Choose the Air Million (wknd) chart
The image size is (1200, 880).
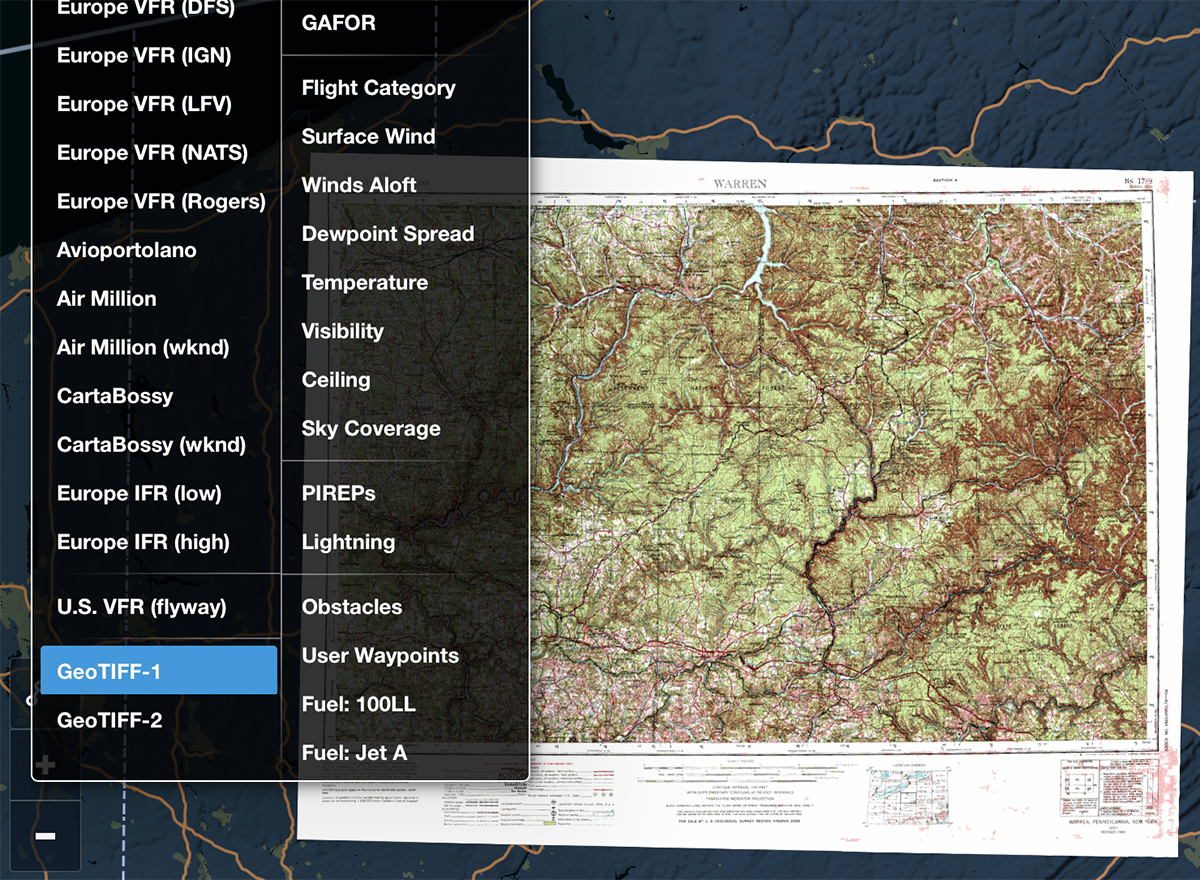click(143, 347)
